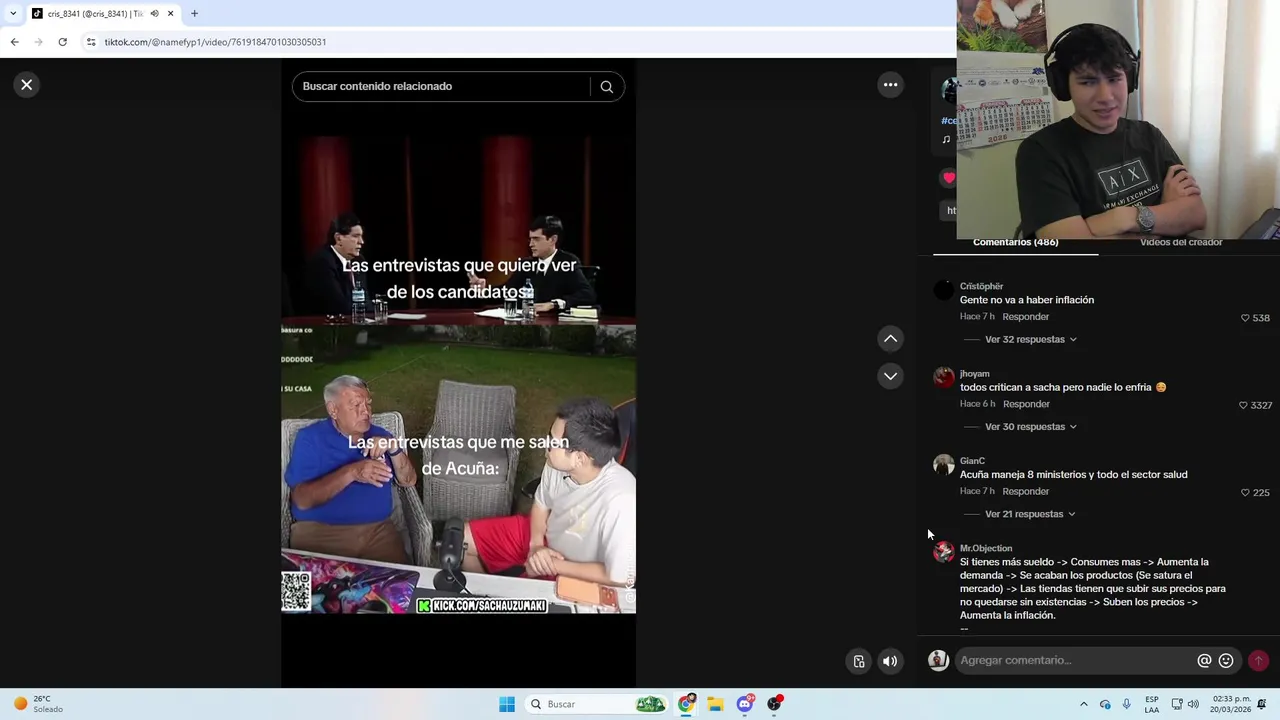Image resolution: width=1280 pixels, height=720 pixels.
Task: Go back with the browser back arrow
Action: pos(14,42)
